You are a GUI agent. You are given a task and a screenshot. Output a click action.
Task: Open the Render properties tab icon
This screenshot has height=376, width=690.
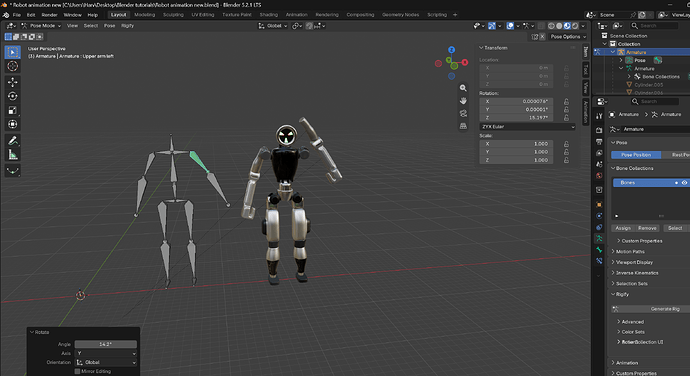coord(599,130)
